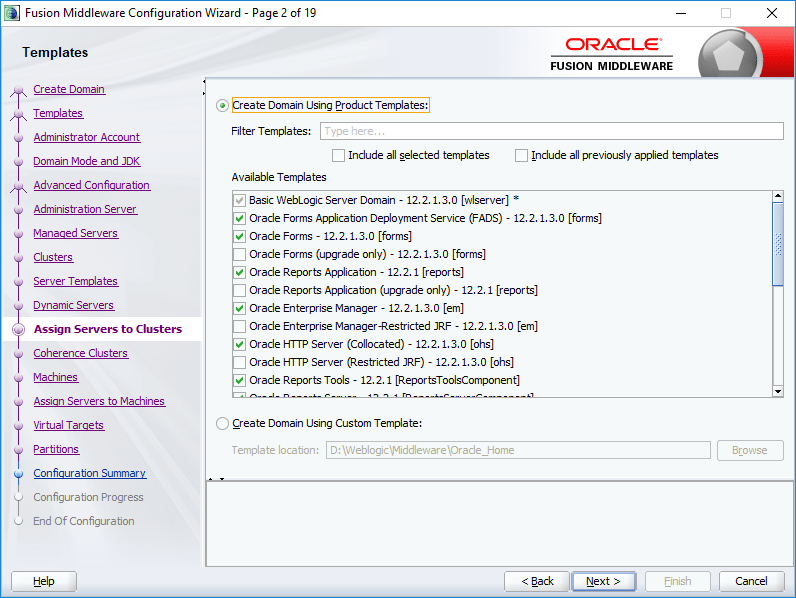This screenshot has width=796, height=598.
Task: Select Create Domain Using Product Templates radio
Action: [222, 106]
